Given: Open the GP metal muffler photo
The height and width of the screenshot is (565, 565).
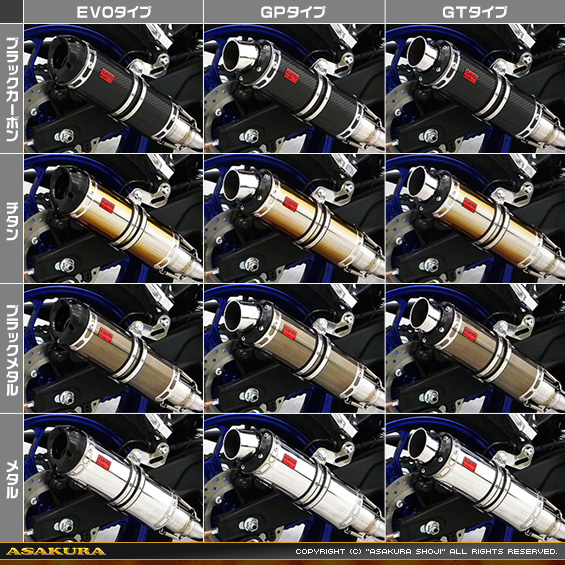Looking at the screenshot, I should pos(294,478).
